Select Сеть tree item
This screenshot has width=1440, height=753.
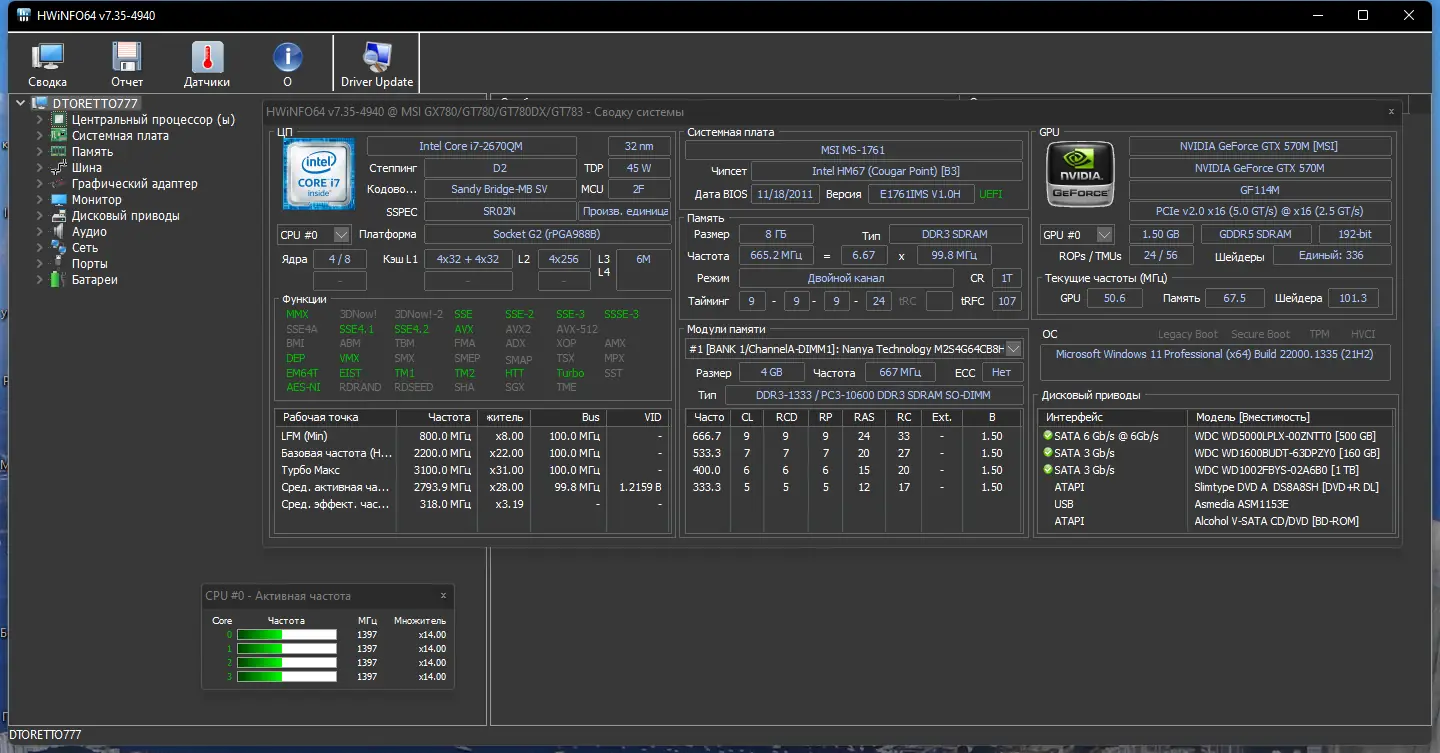pyautogui.click(x=85, y=247)
